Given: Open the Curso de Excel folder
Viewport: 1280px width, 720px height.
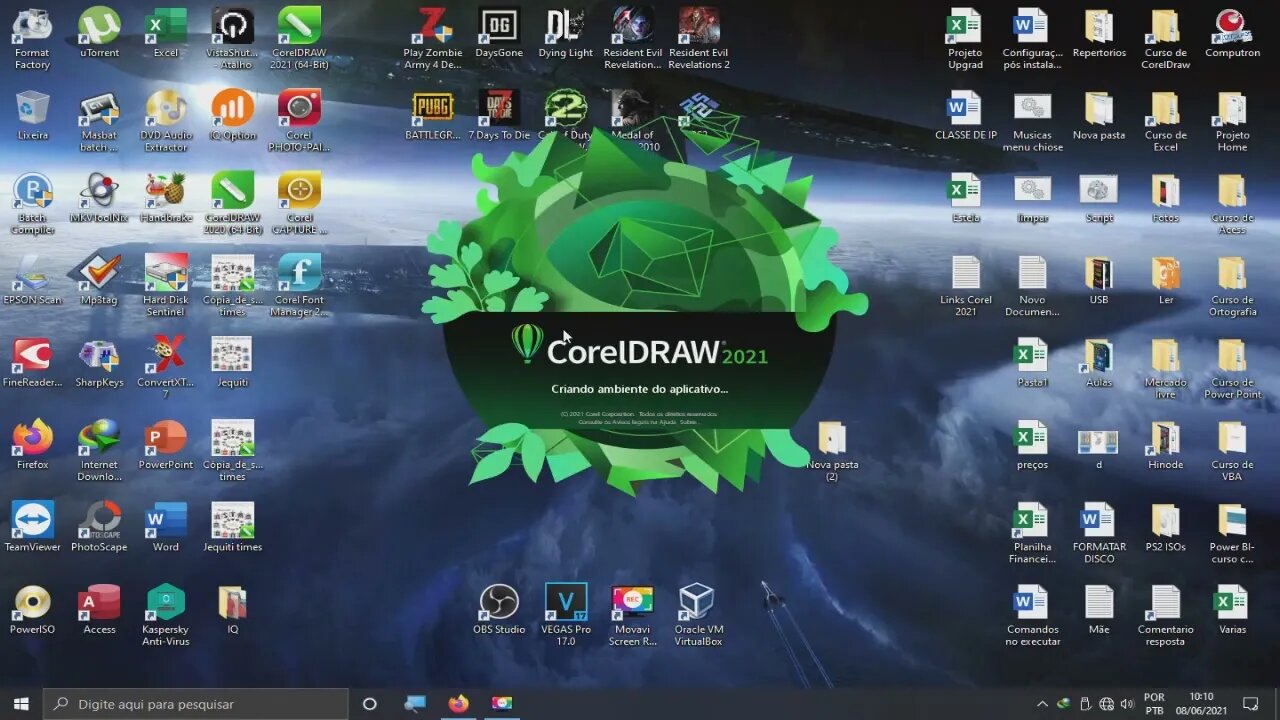Looking at the screenshot, I should click(1166, 121).
